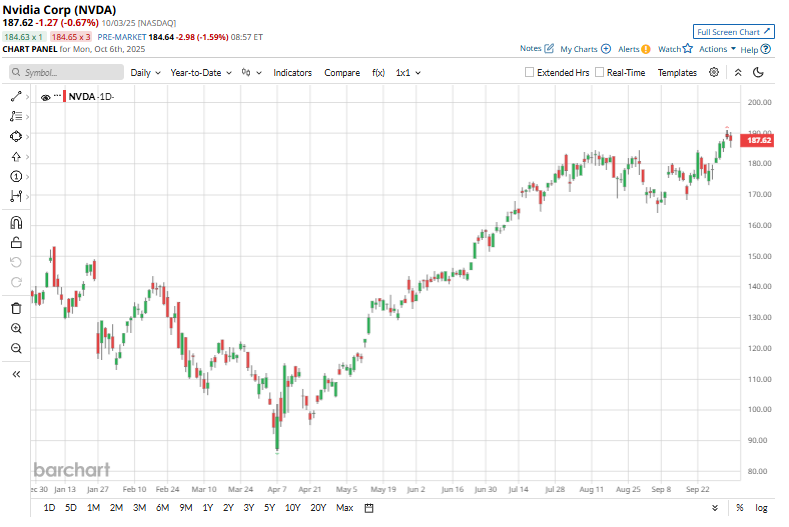This screenshot has height=527, width=789.
Task: Zoom out with the magnifier minus
Action: tap(16, 348)
